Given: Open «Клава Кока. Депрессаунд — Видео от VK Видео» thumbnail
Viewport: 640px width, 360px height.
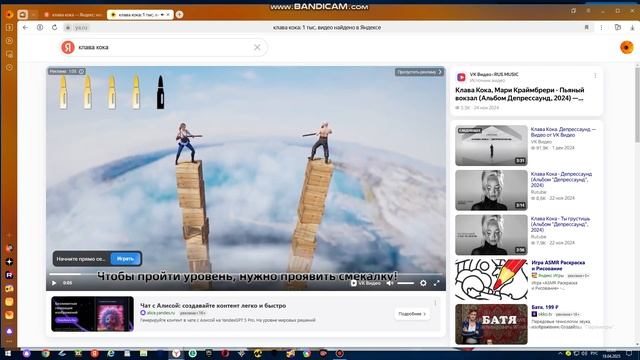Looking at the screenshot, I should 491,145.
